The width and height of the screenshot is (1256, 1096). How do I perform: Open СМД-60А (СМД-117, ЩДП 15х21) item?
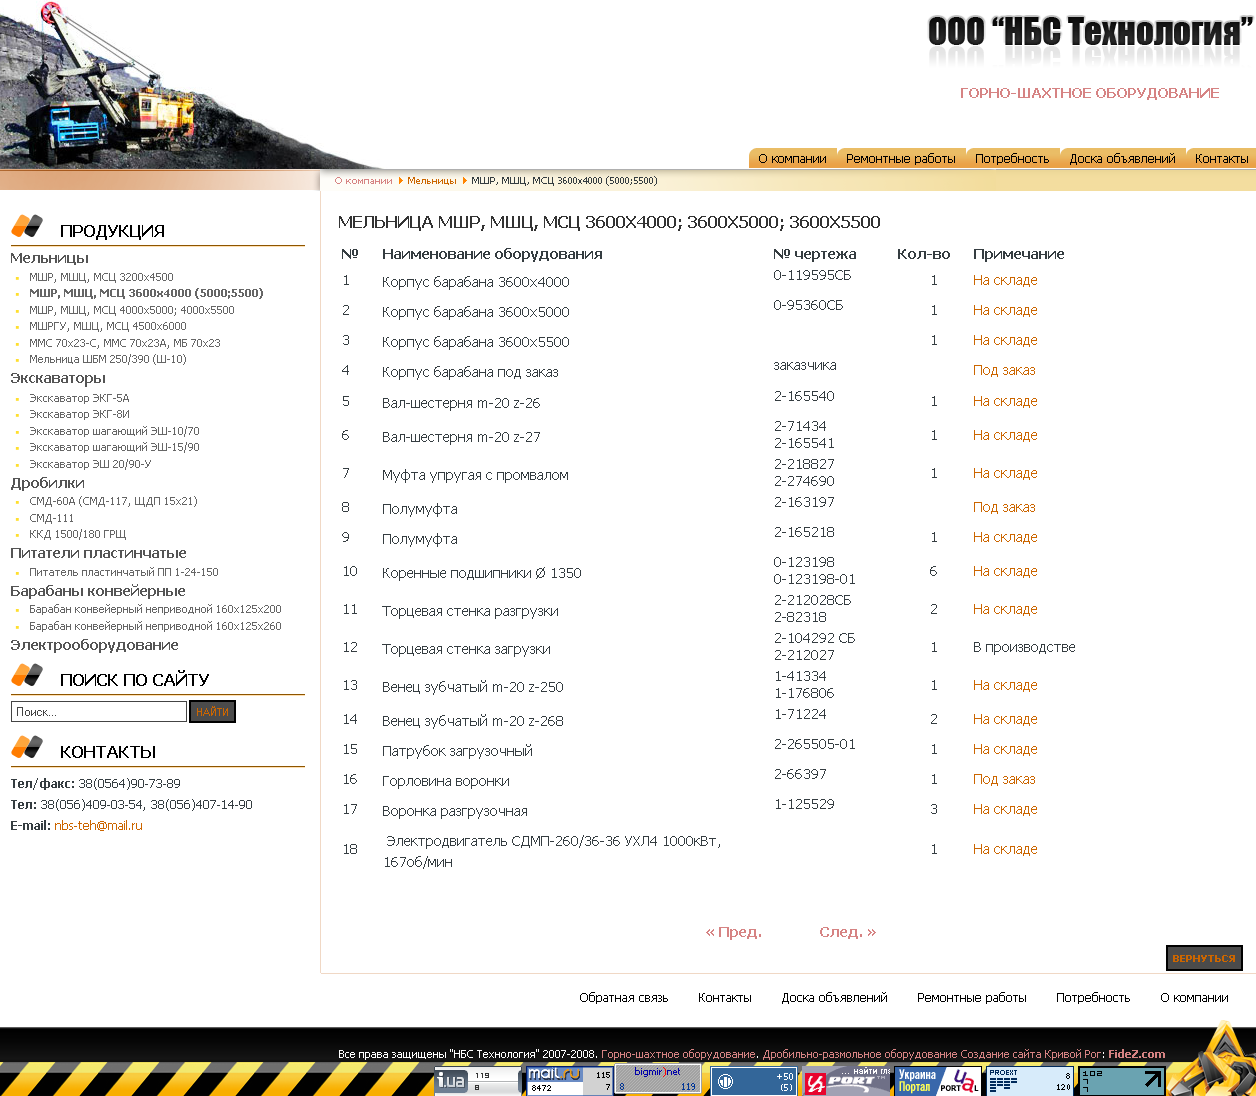tap(113, 501)
